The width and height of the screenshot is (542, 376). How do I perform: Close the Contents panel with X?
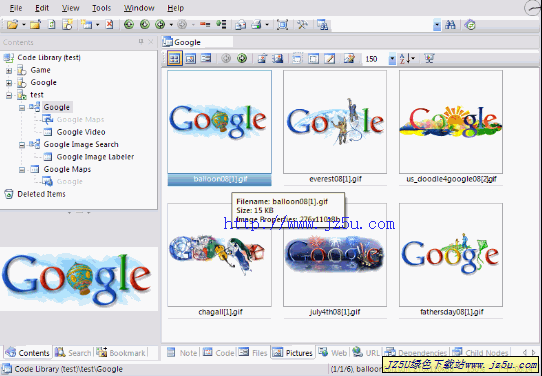point(151,42)
